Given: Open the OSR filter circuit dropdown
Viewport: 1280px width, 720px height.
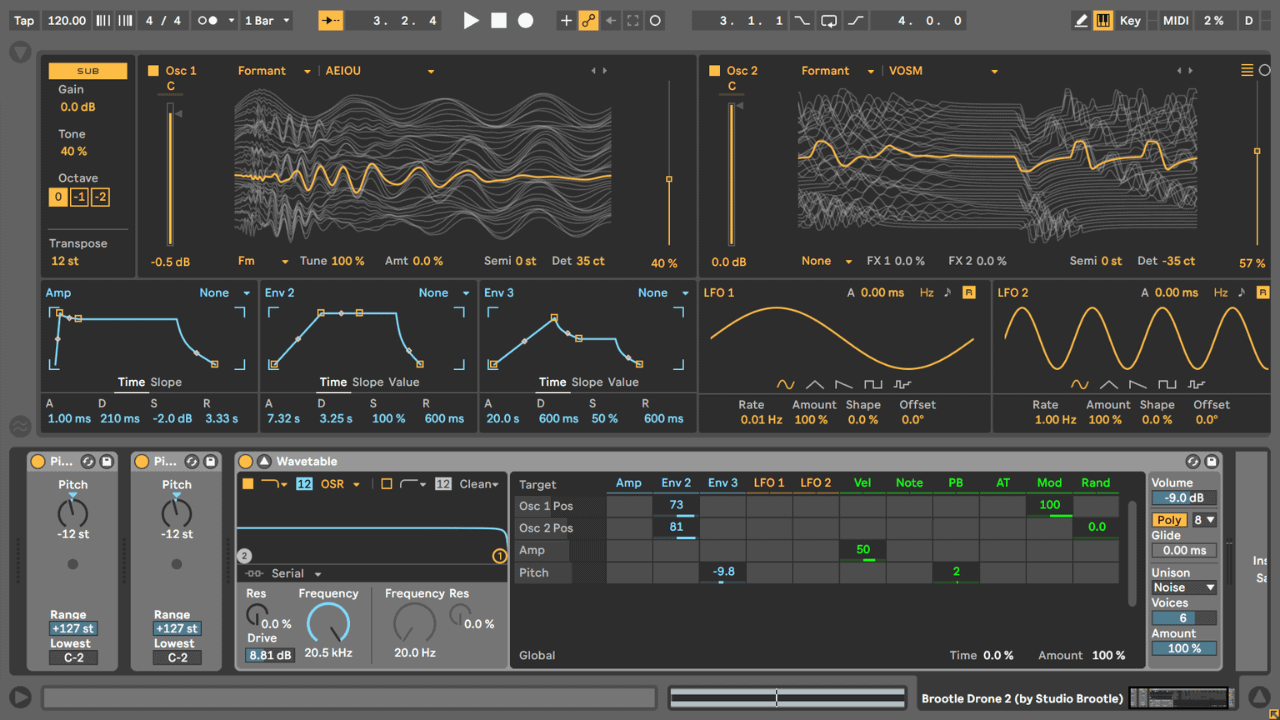Looking at the screenshot, I should coord(337,483).
